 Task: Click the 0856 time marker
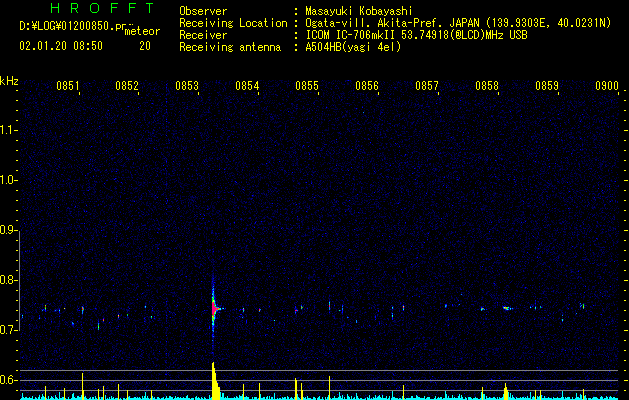coord(367,86)
